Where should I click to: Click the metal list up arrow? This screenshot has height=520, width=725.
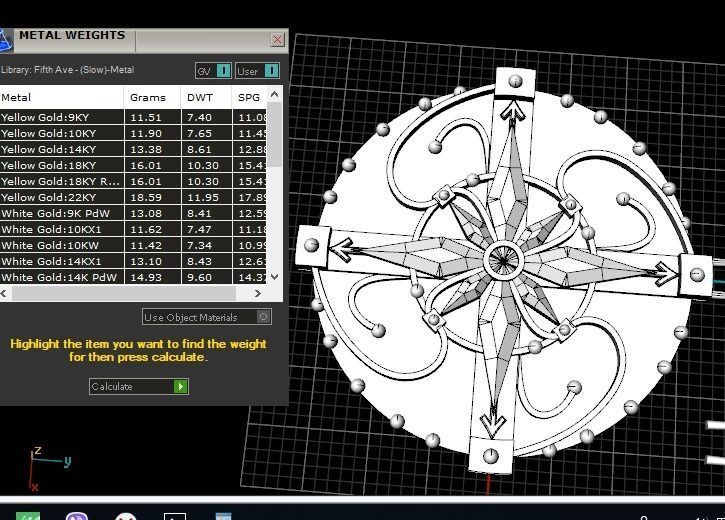tap(274, 95)
